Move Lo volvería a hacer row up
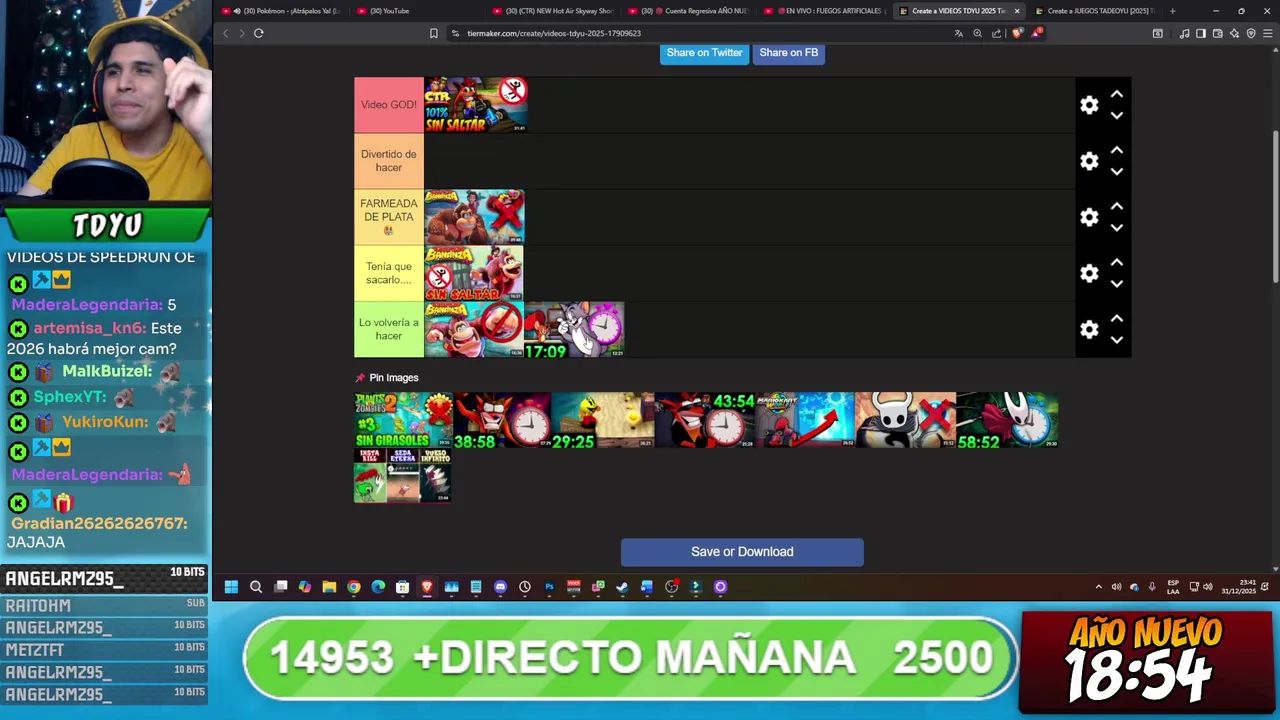This screenshot has height=720, width=1280. [x=1117, y=318]
